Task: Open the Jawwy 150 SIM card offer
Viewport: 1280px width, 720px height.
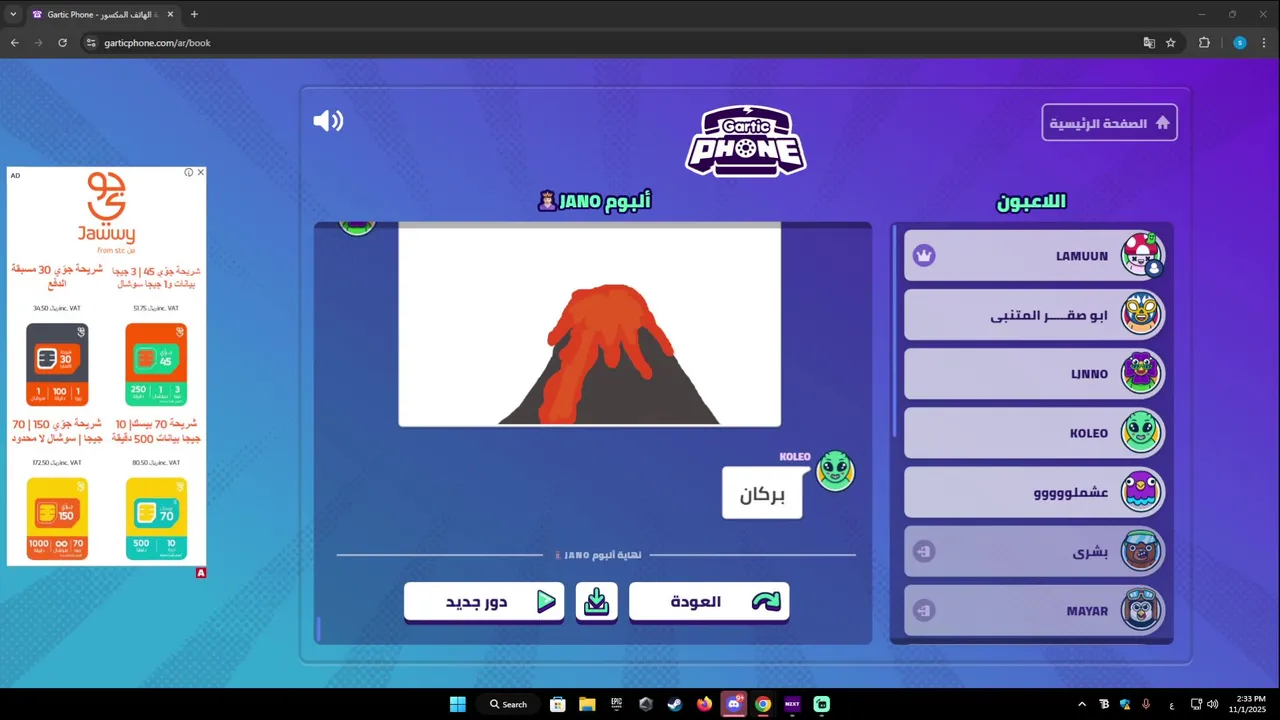Action: [x=57, y=519]
